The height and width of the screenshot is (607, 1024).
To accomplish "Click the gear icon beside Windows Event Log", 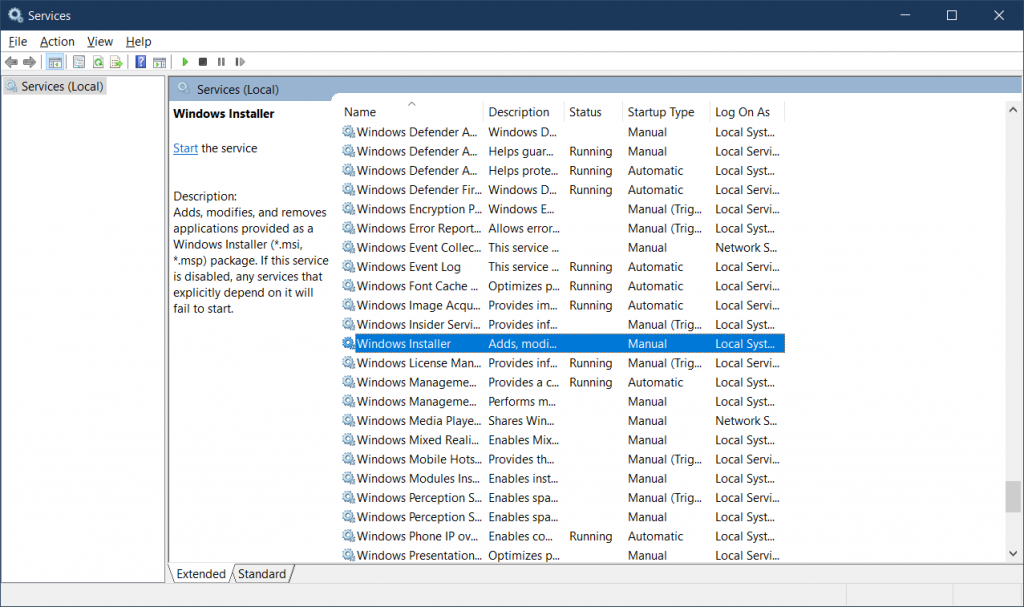I will click(x=349, y=267).
